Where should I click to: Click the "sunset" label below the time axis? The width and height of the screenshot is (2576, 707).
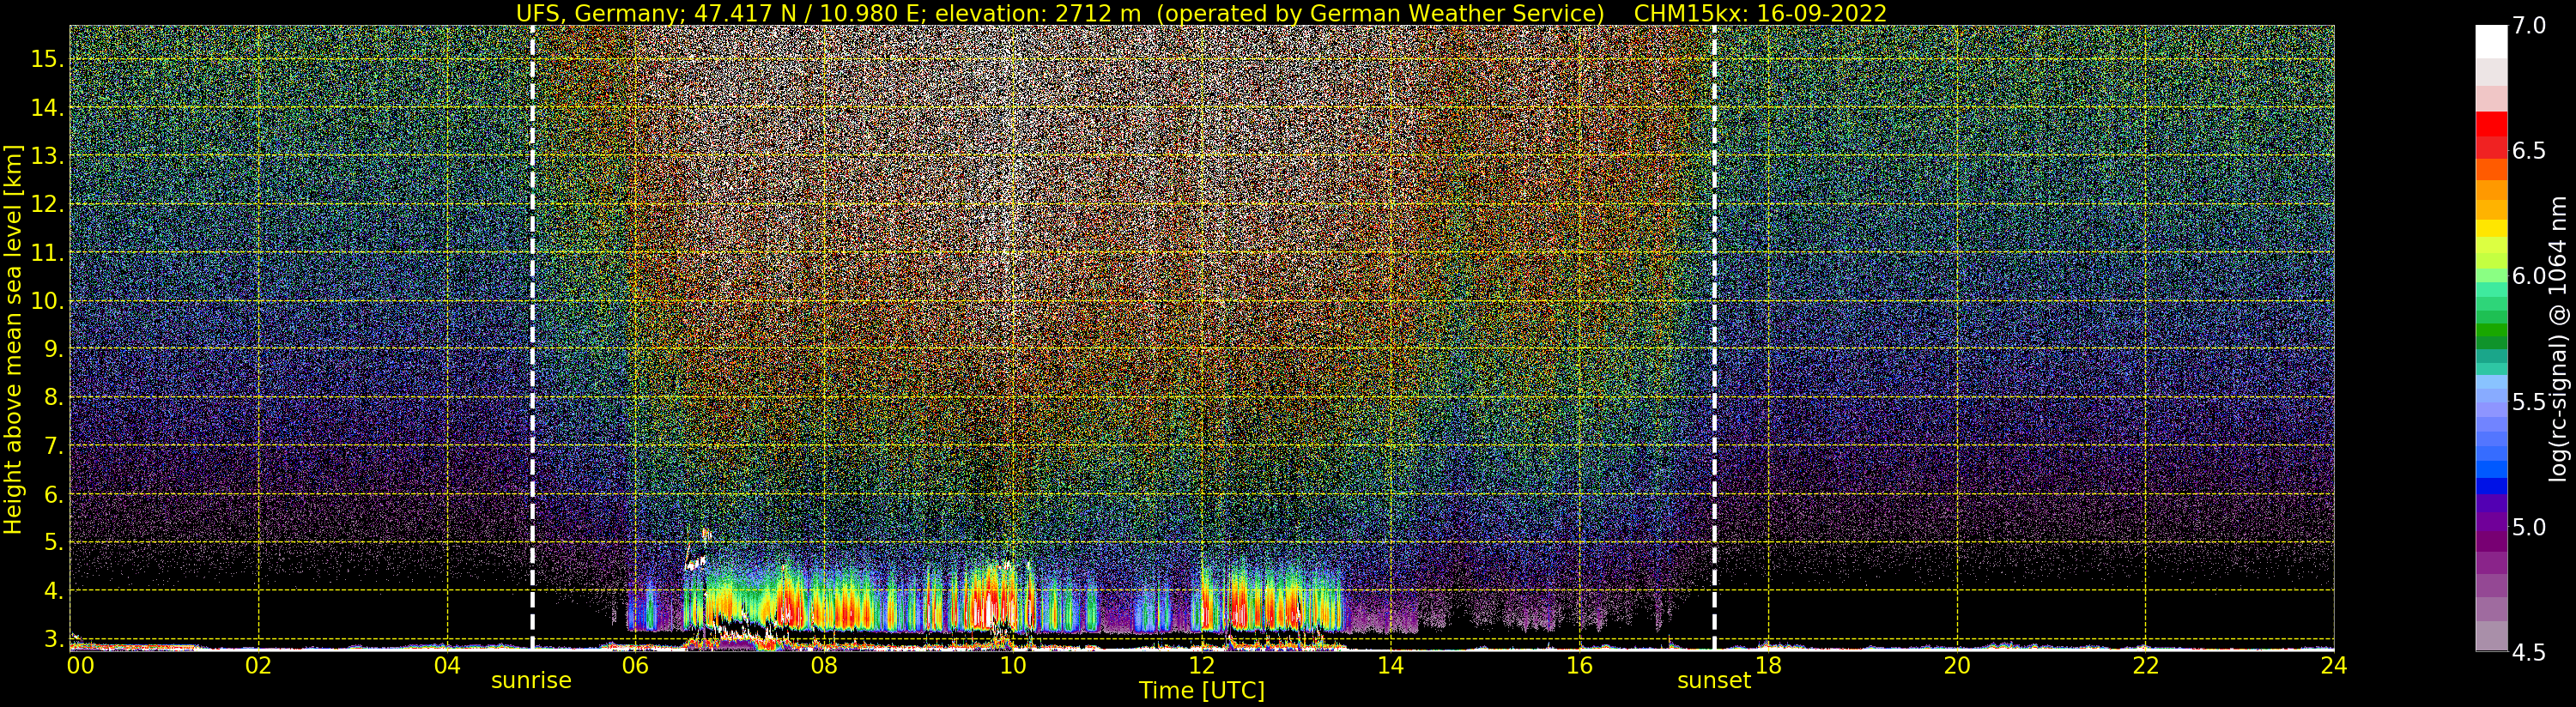(1714, 681)
